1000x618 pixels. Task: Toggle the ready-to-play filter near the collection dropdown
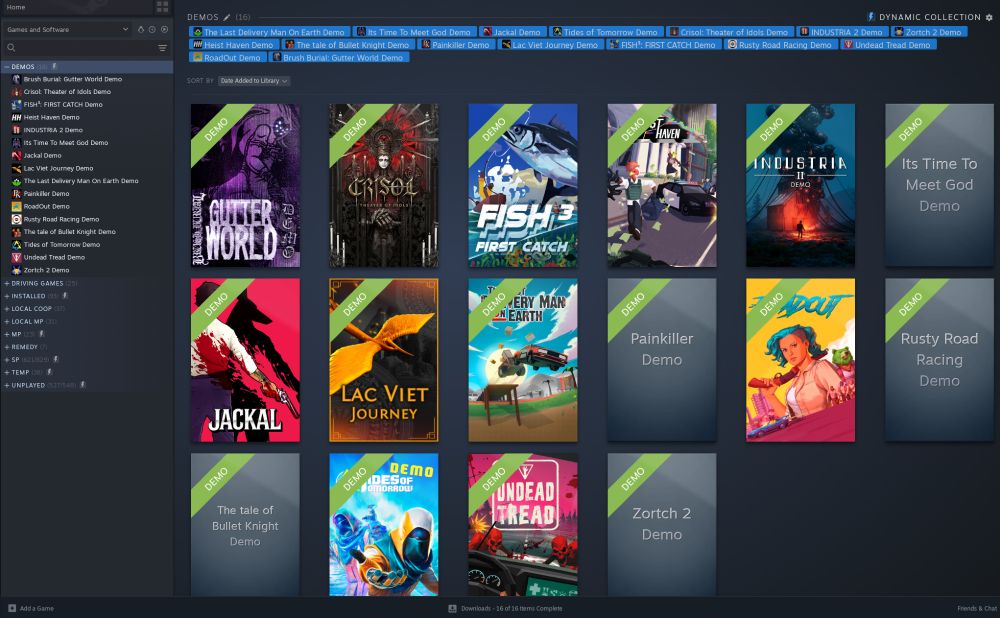coord(164,29)
